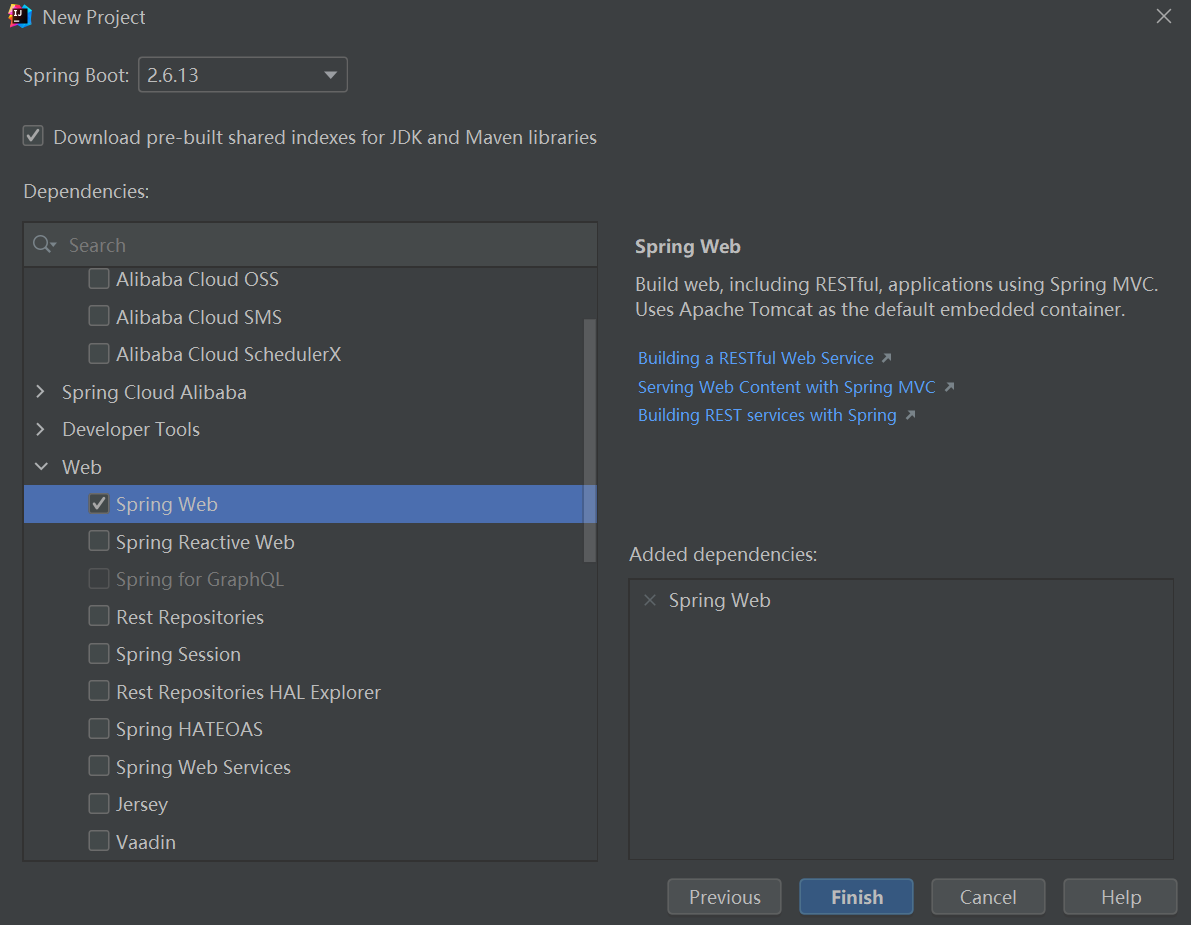The height and width of the screenshot is (925, 1191).
Task: Select the Jersey row label
Action: pyautogui.click(x=142, y=803)
